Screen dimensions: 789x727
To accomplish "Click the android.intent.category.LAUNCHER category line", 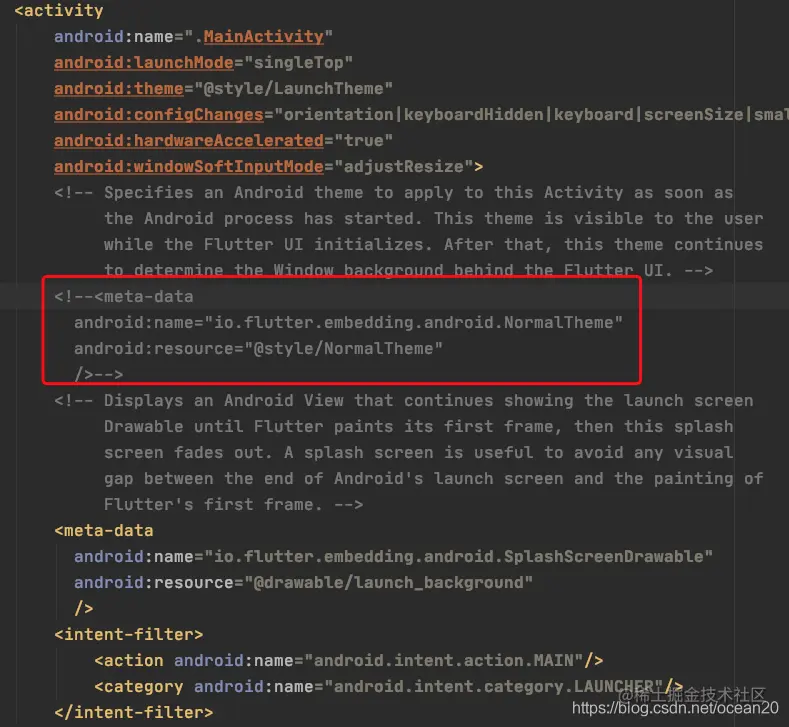I will point(388,687).
